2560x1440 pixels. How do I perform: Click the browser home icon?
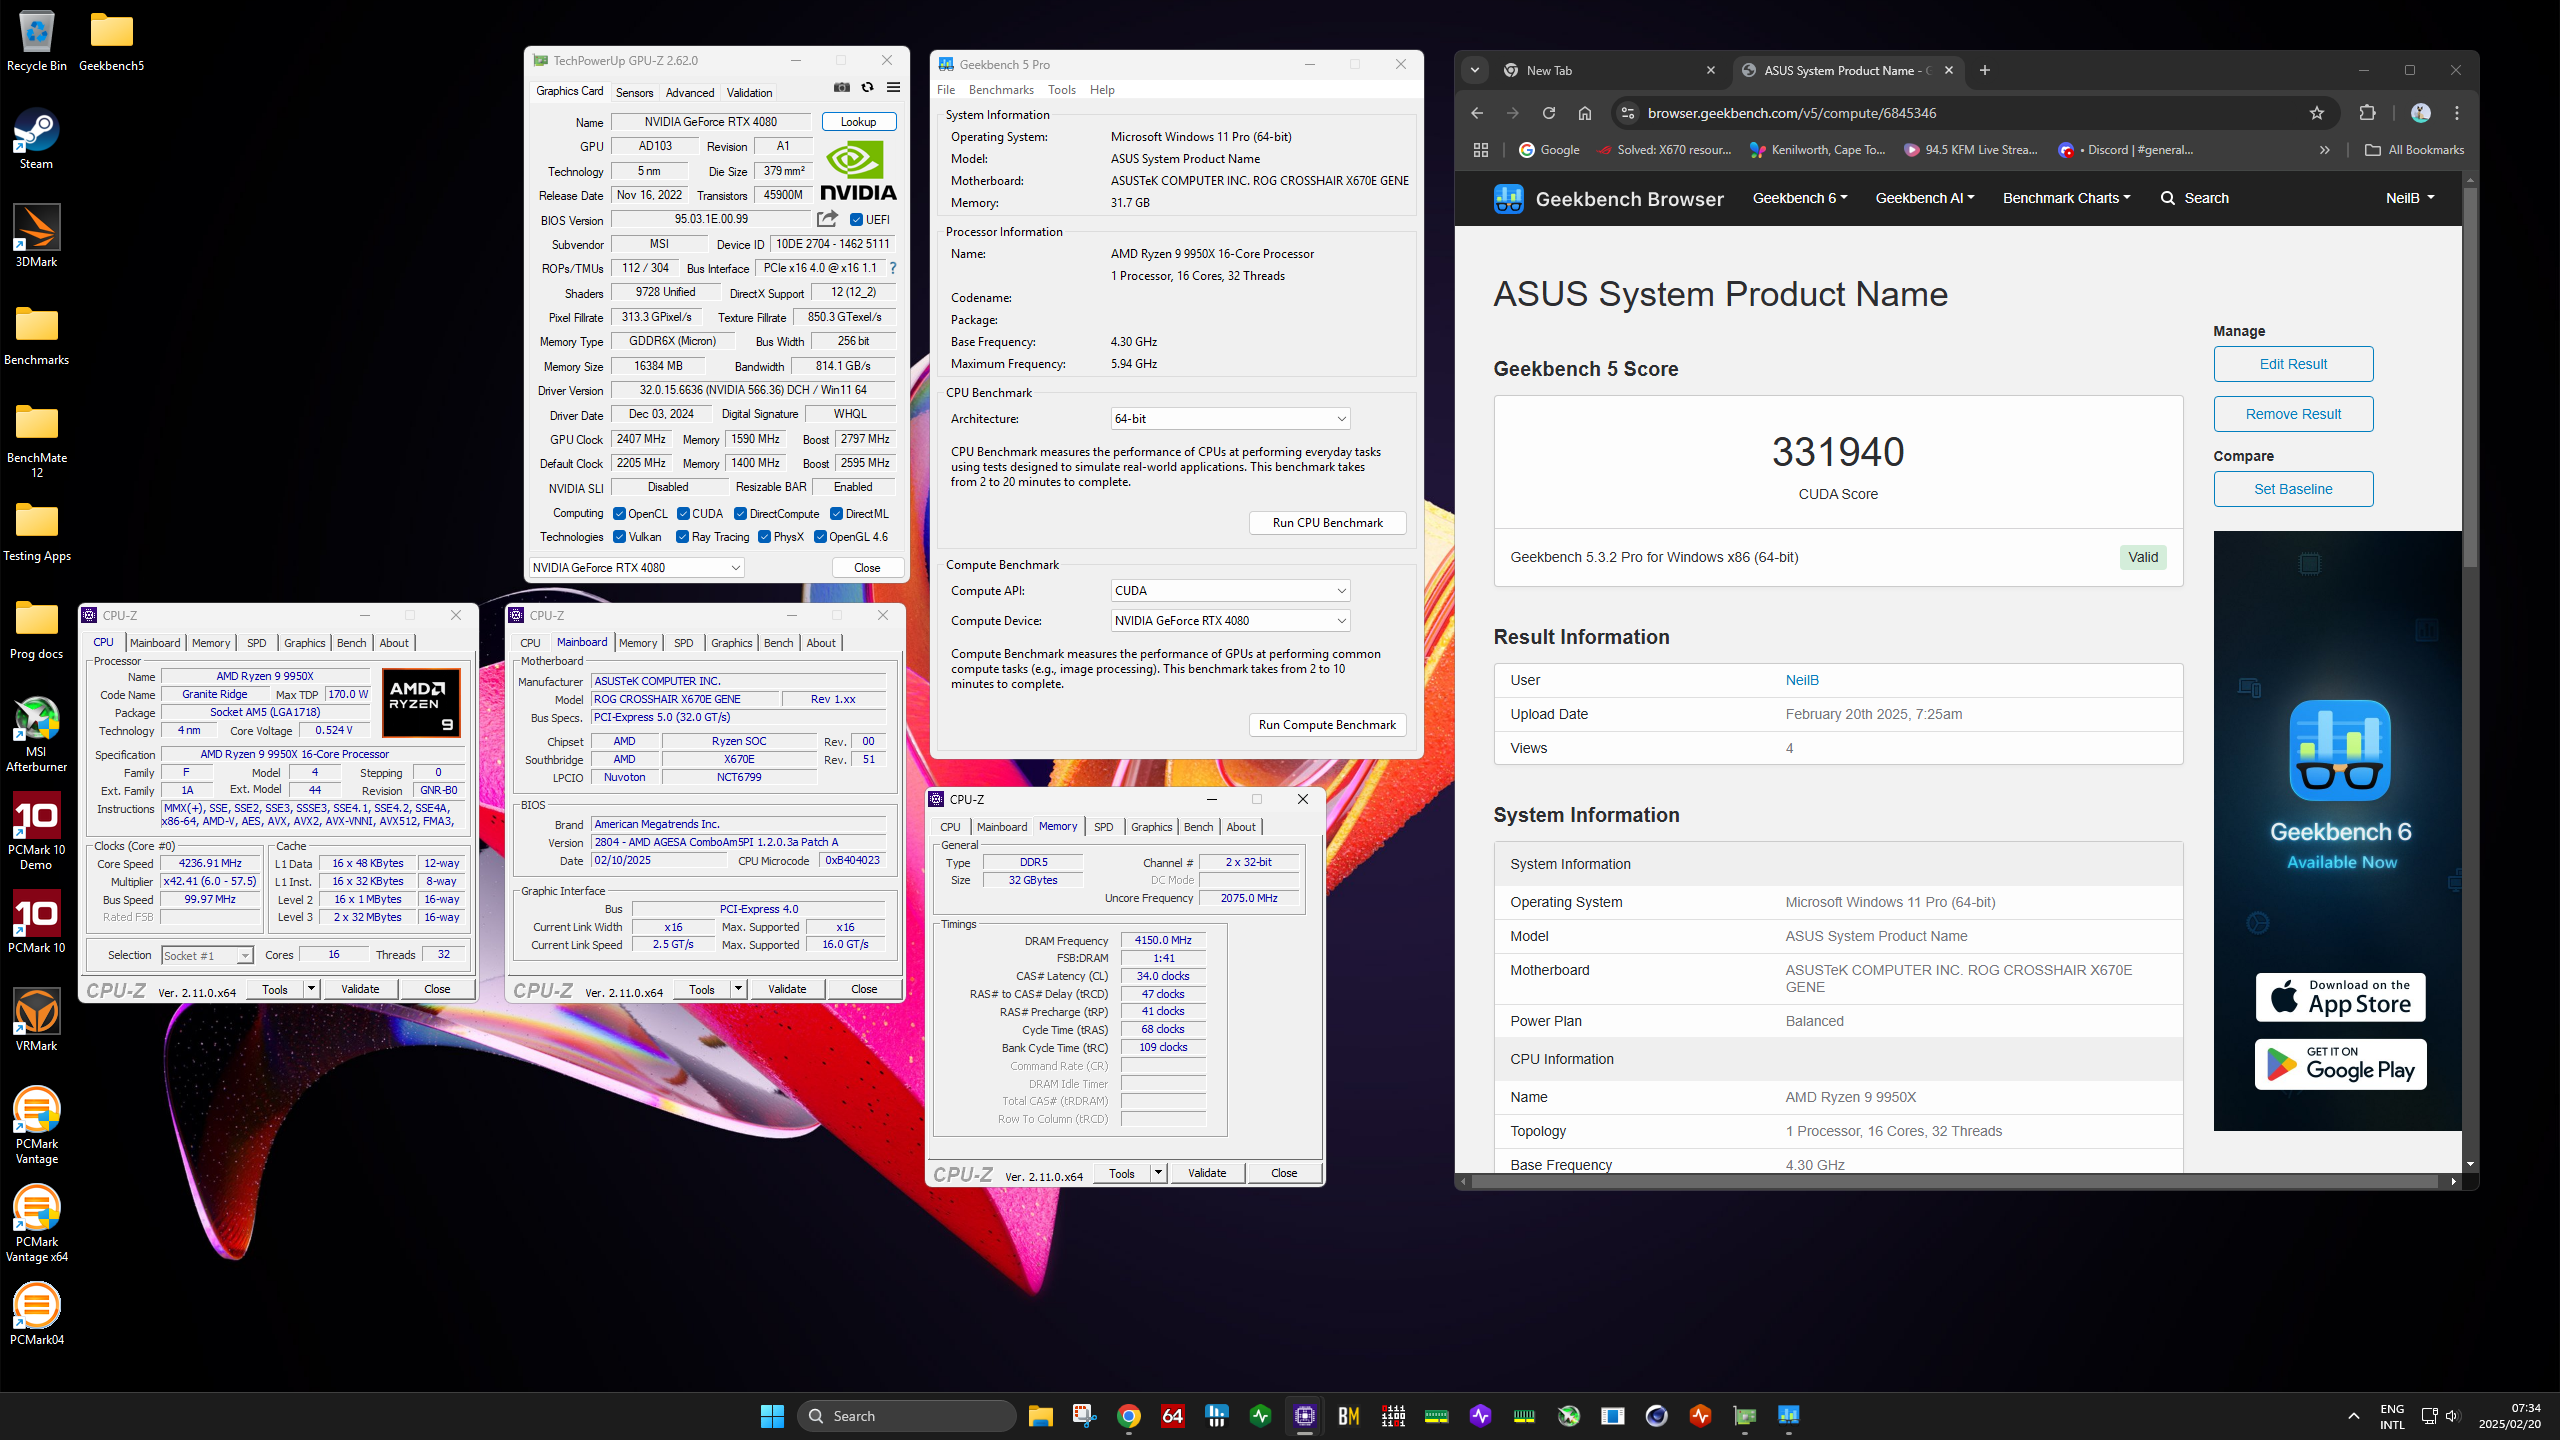click(1585, 113)
